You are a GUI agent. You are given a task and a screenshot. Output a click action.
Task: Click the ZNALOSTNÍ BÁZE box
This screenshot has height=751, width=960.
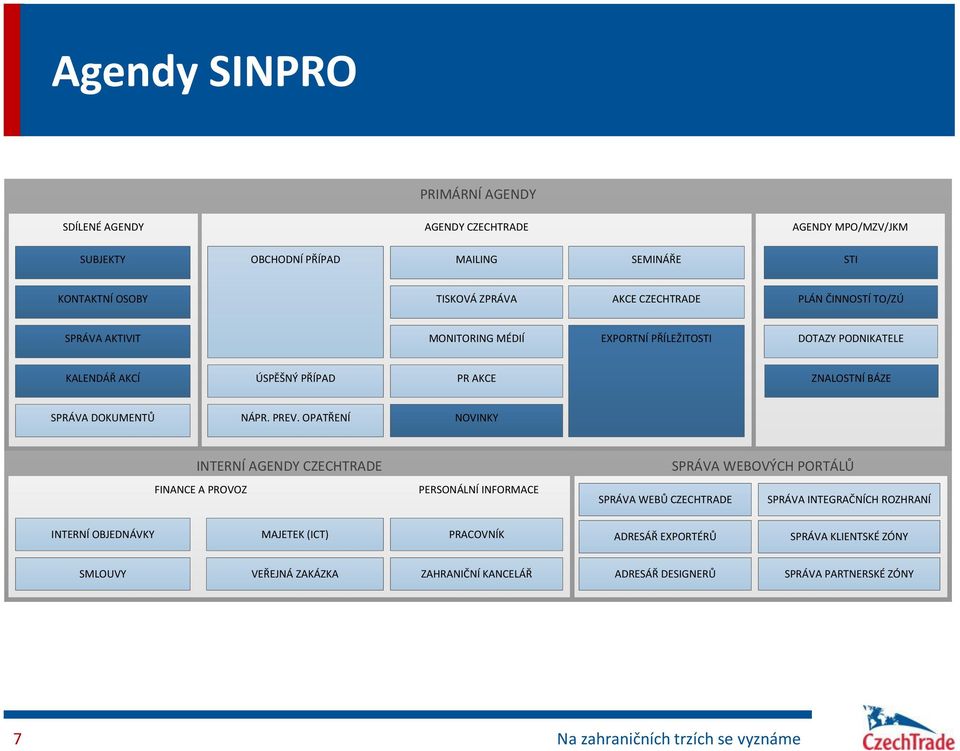(x=850, y=381)
